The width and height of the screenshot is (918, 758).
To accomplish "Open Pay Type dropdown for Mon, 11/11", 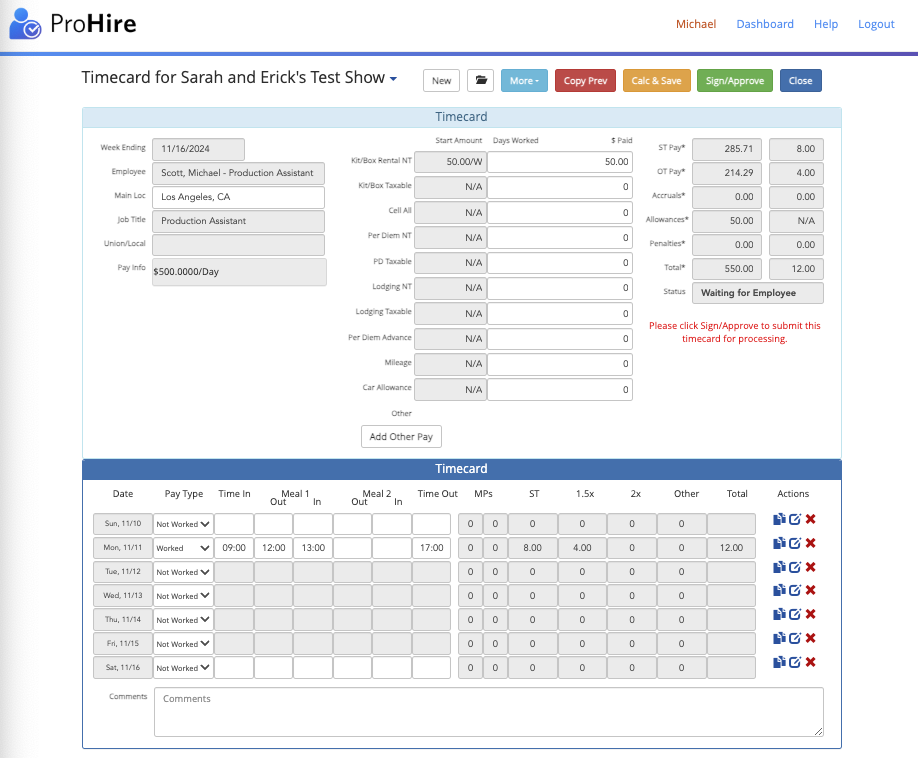I will (183, 548).
